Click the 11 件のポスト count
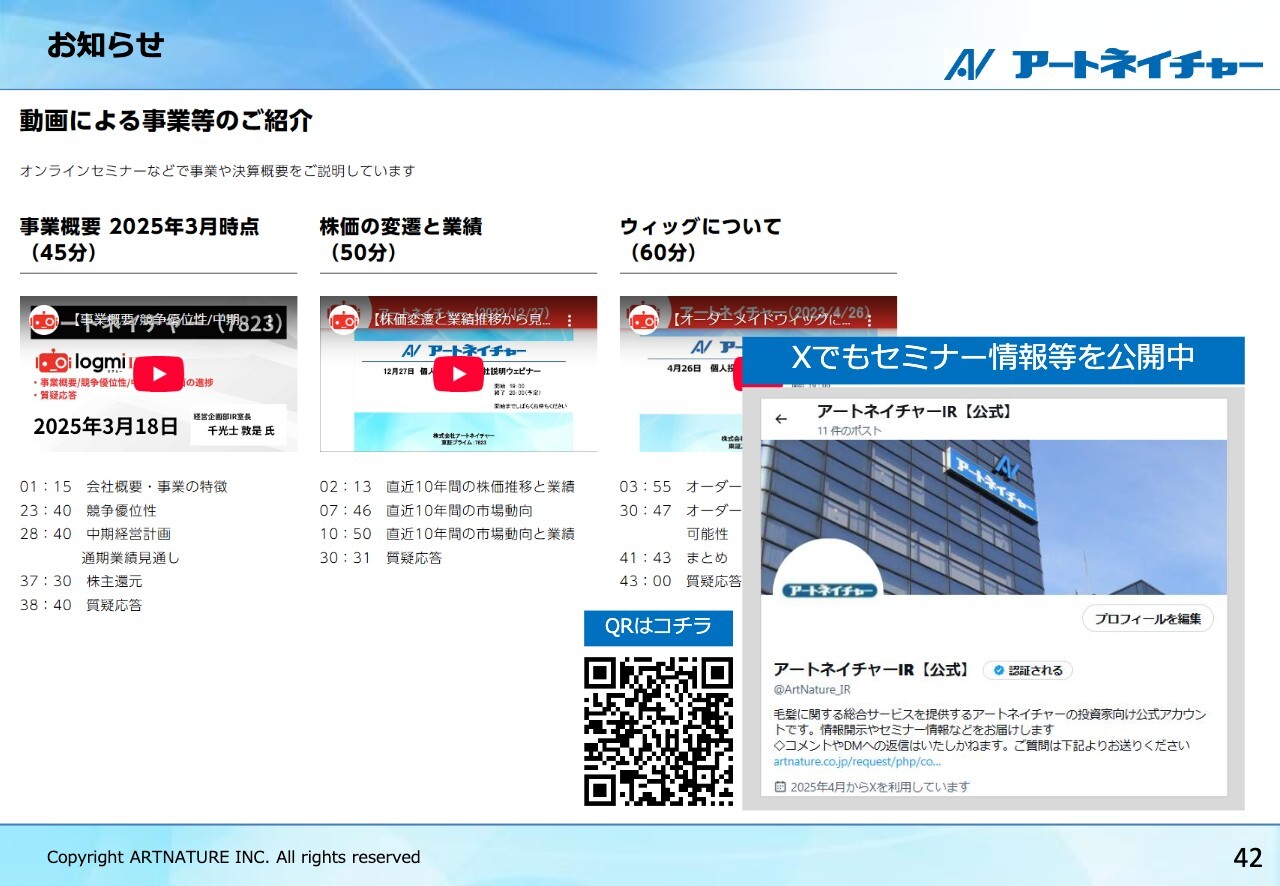The height and width of the screenshot is (886, 1280). click(849, 431)
